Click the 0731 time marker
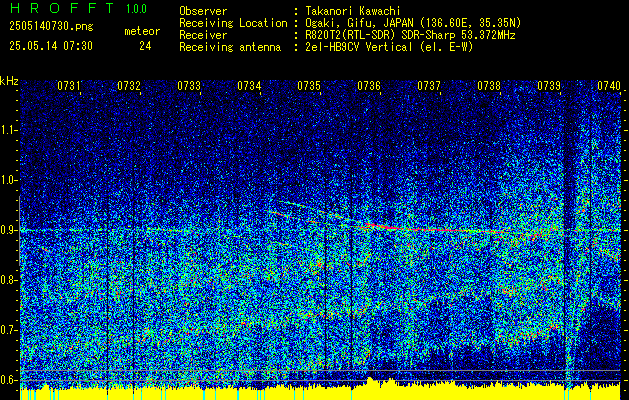629x400 pixels. pos(69,86)
